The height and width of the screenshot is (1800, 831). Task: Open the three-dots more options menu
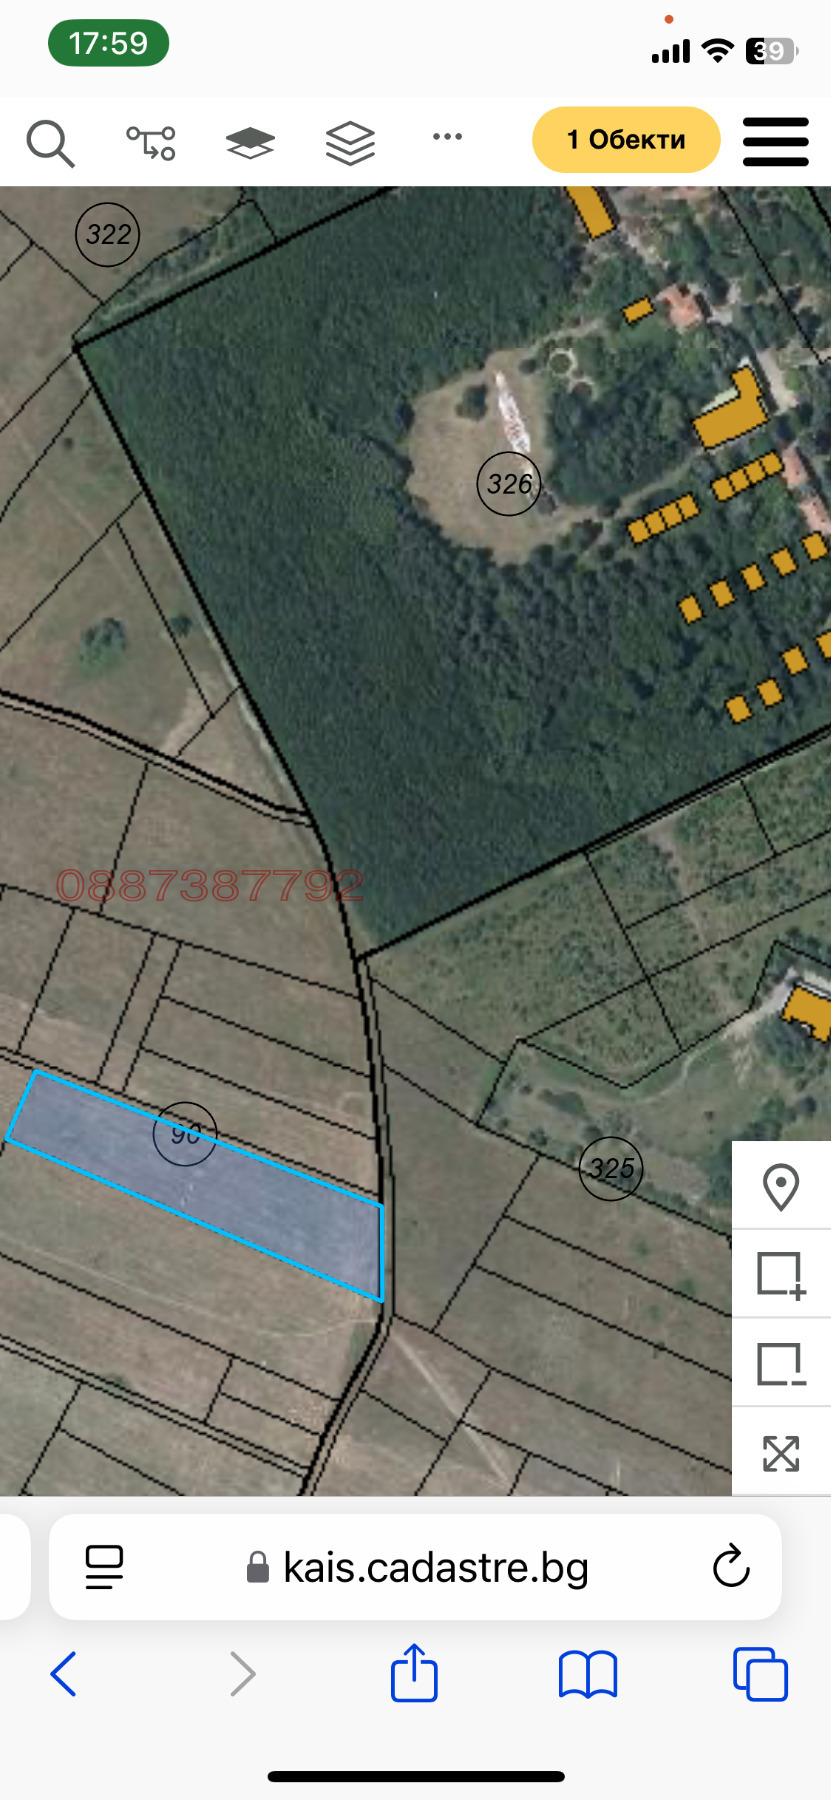pos(447,137)
